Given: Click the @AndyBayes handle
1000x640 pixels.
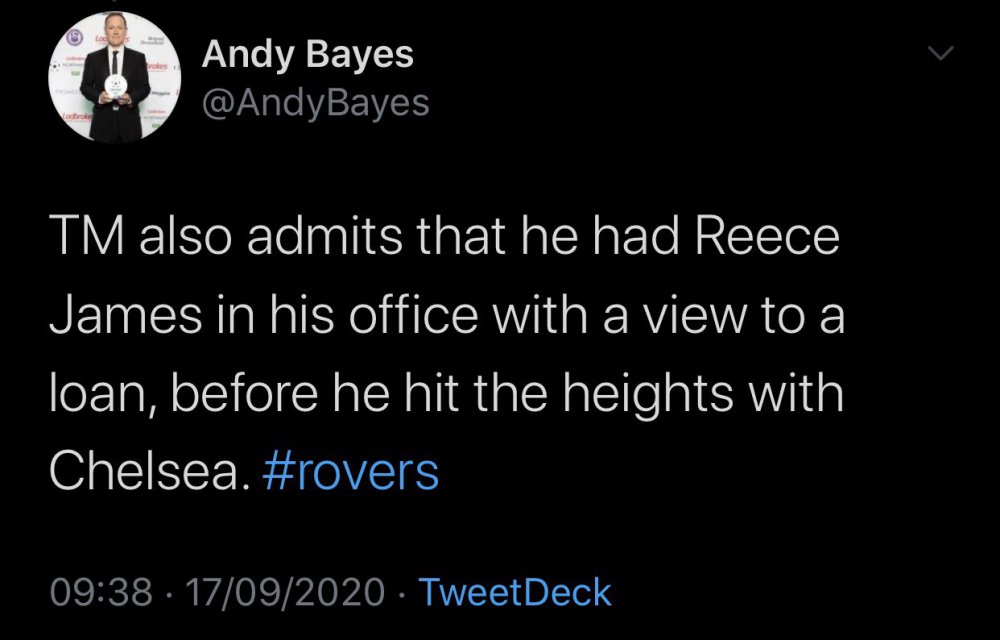Looking at the screenshot, I should click(x=315, y=102).
